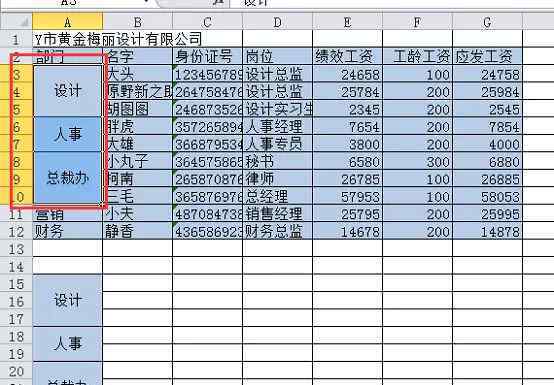Click the name cell 三毛
This screenshot has width=554, height=385.
(x=137, y=196)
